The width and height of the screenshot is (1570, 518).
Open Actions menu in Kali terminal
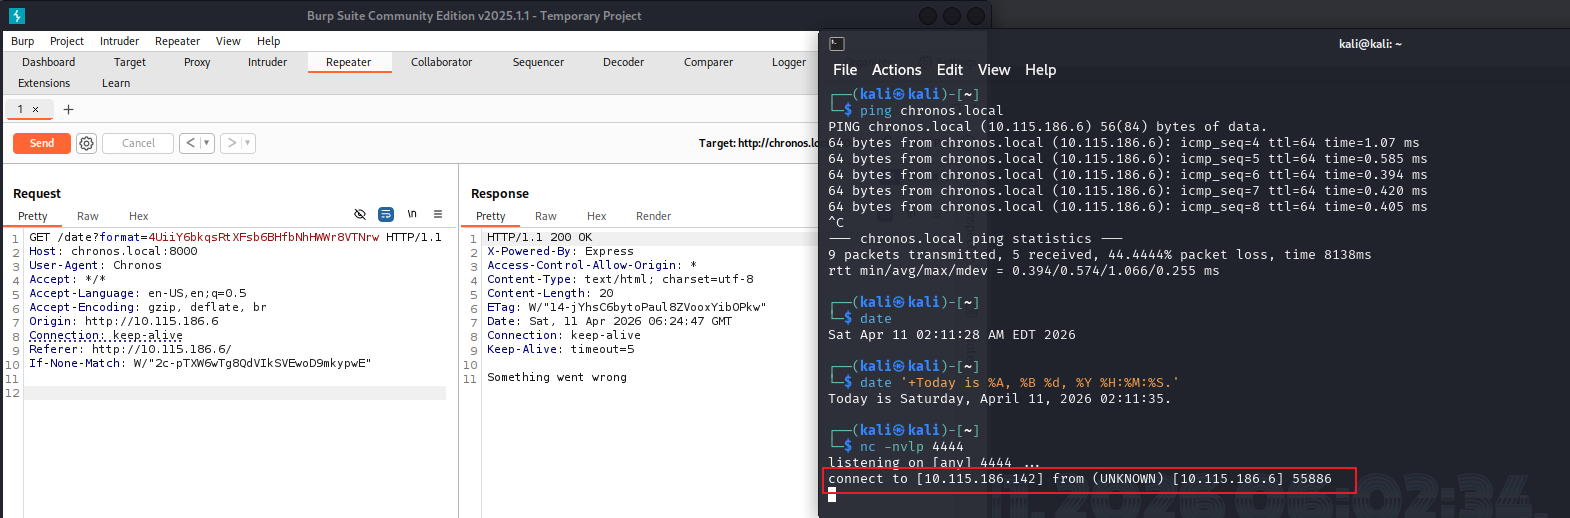[x=896, y=70]
